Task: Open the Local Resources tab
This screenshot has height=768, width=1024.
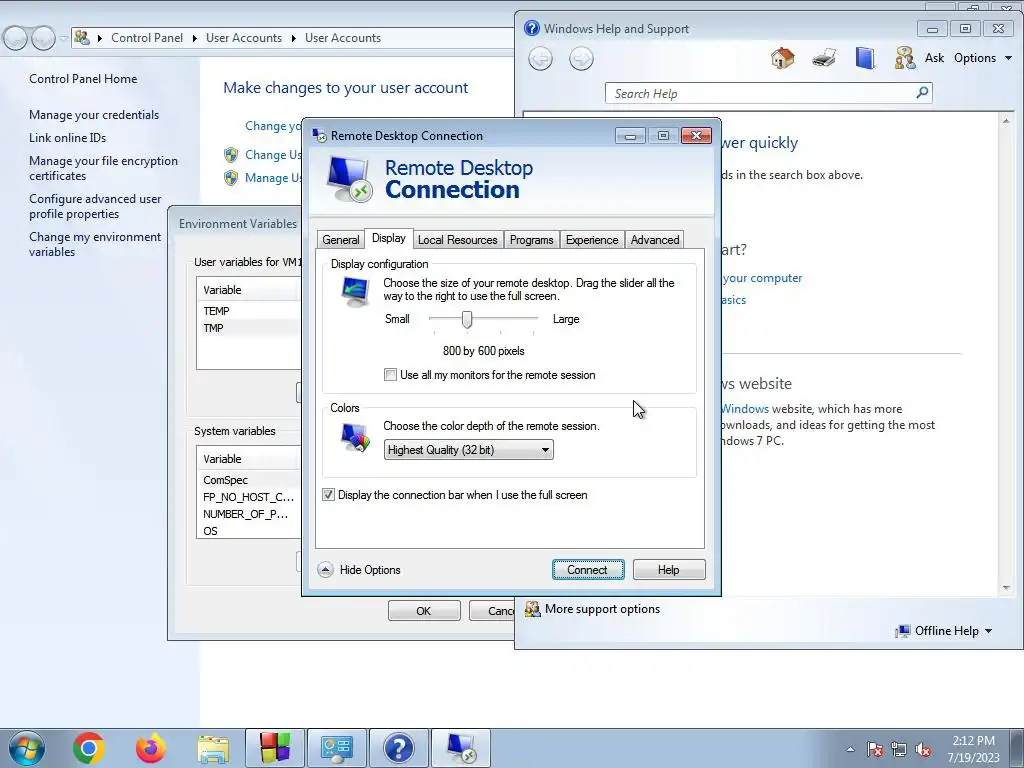Action: click(x=457, y=240)
